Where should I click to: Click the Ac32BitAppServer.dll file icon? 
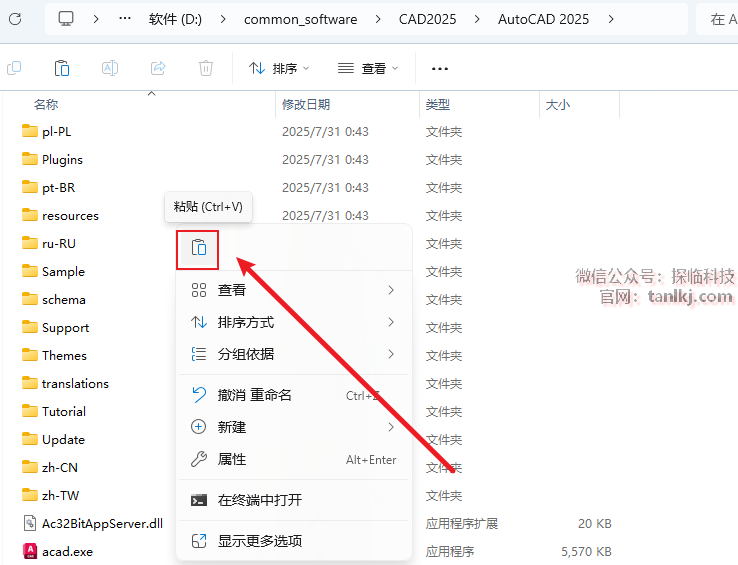point(30,523)
